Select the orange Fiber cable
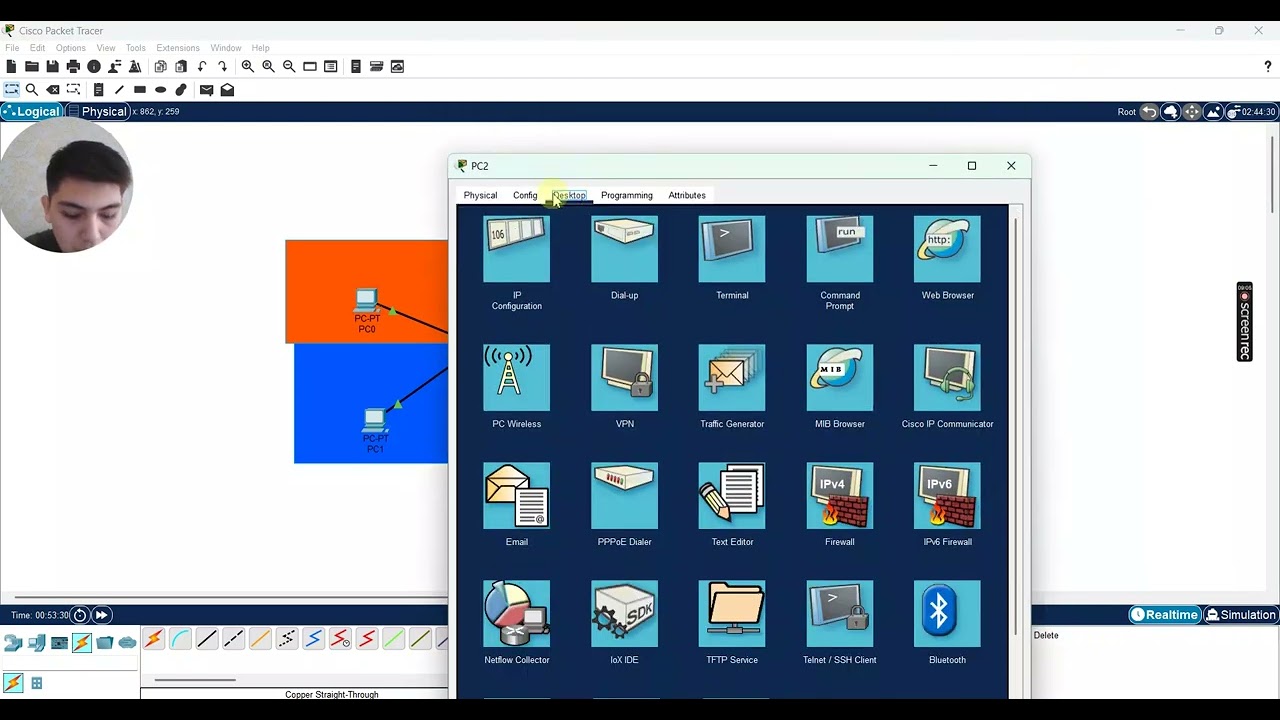The height and width of the screenshot is (720, 1280). [260, 639]
